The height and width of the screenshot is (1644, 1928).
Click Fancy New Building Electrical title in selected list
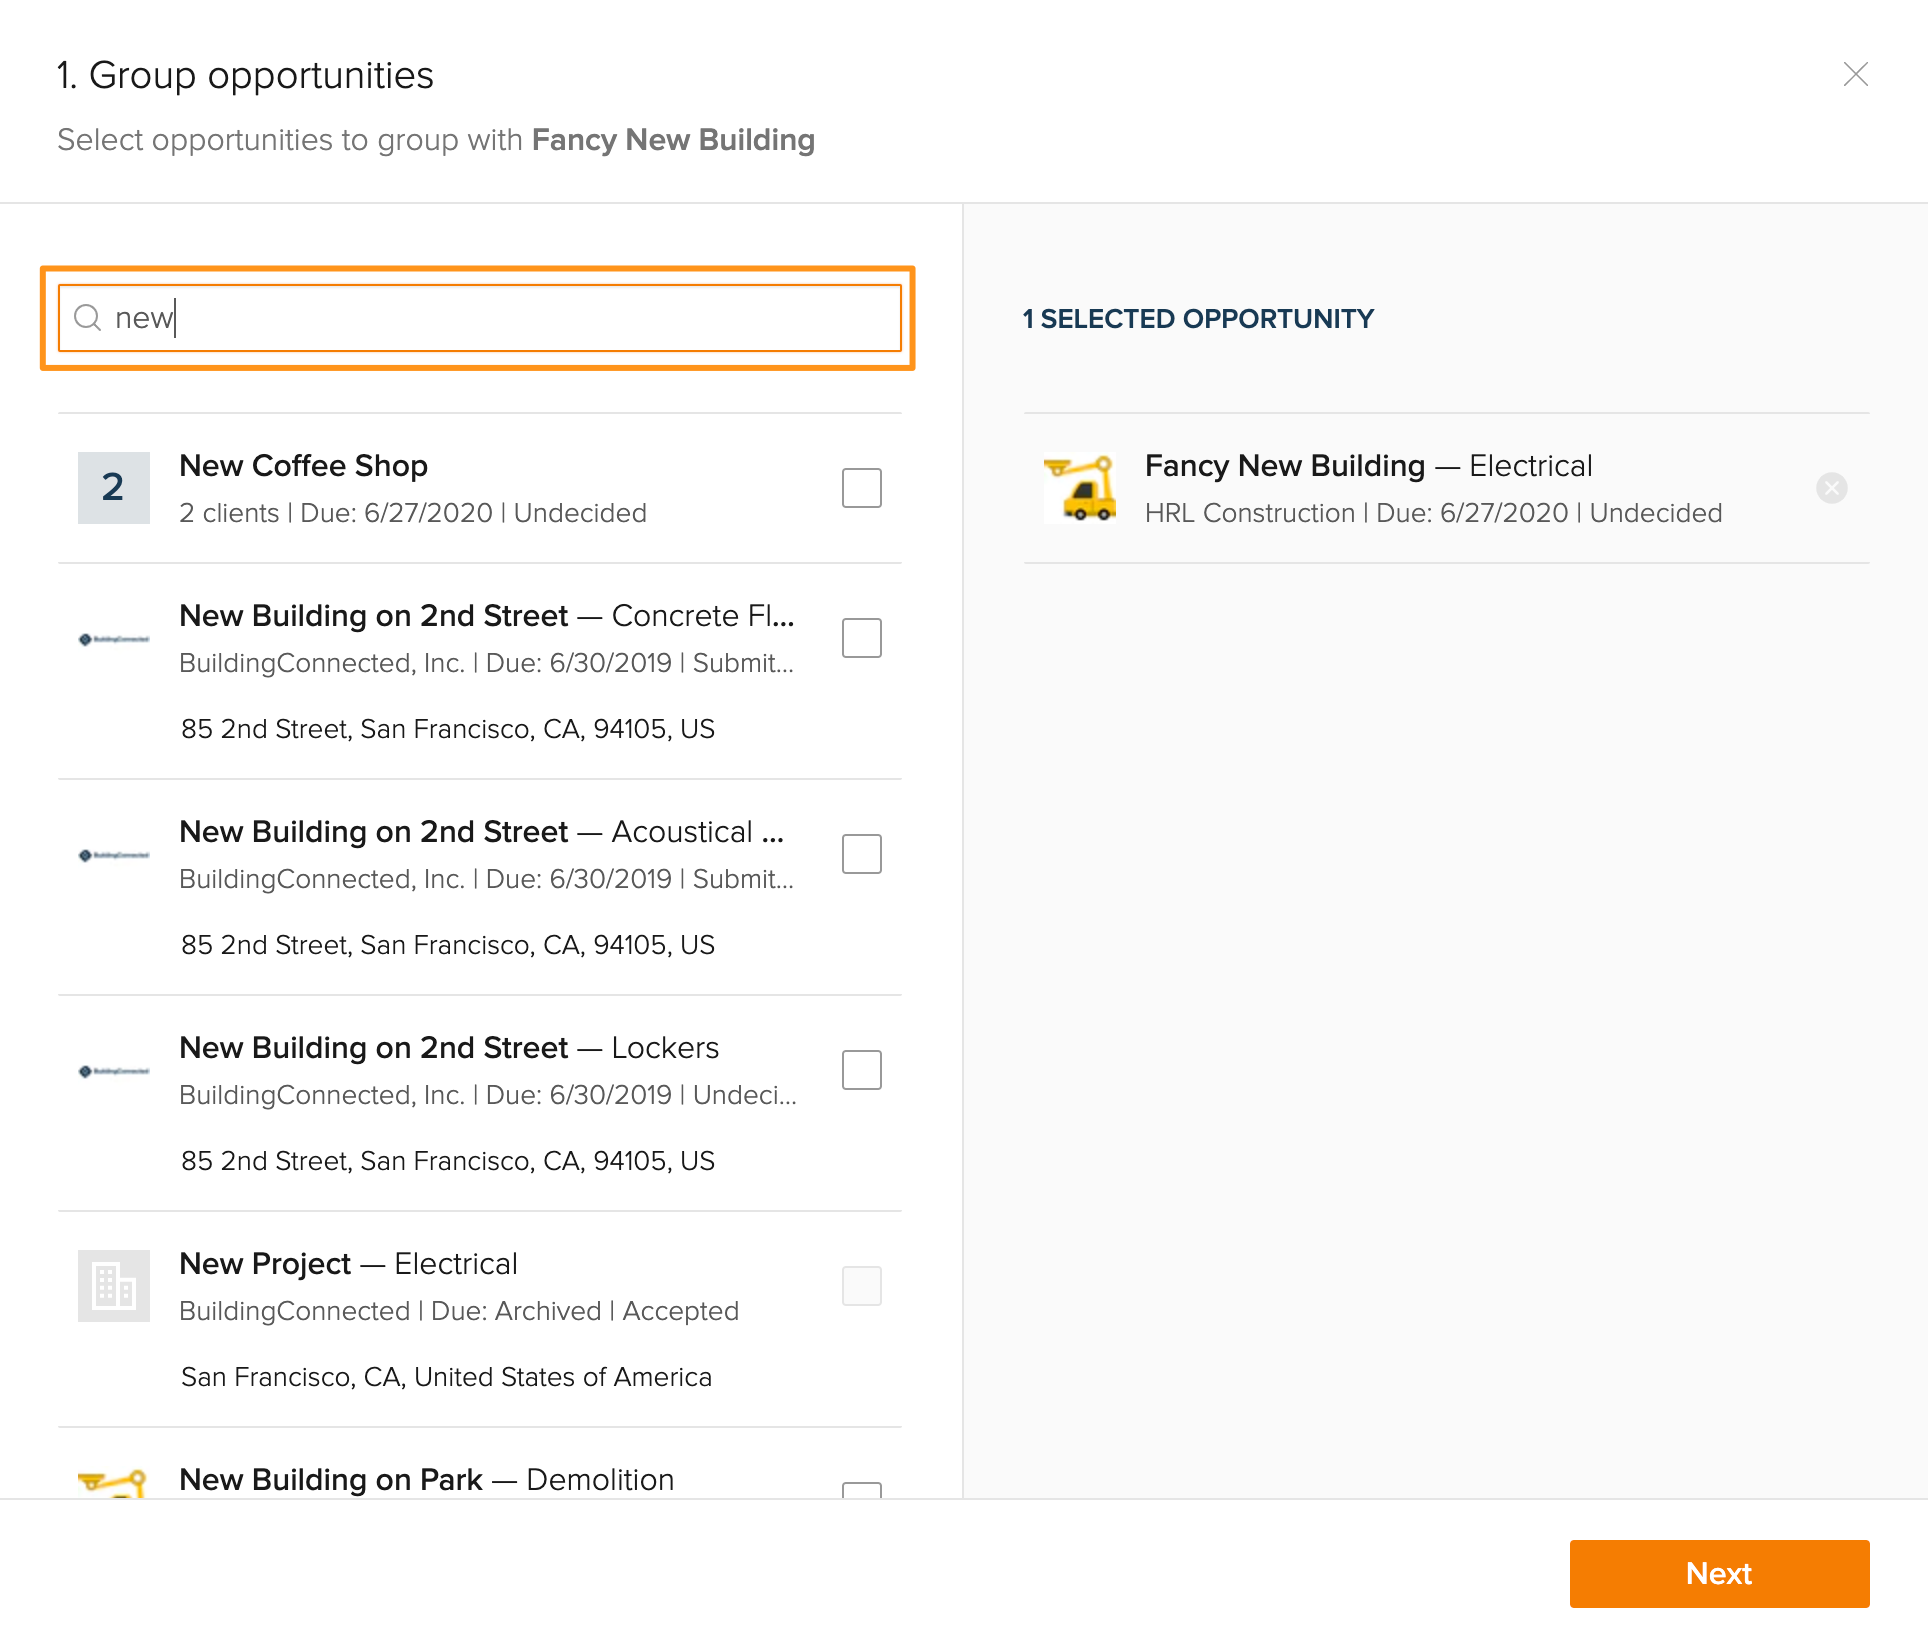(1367, 466)
